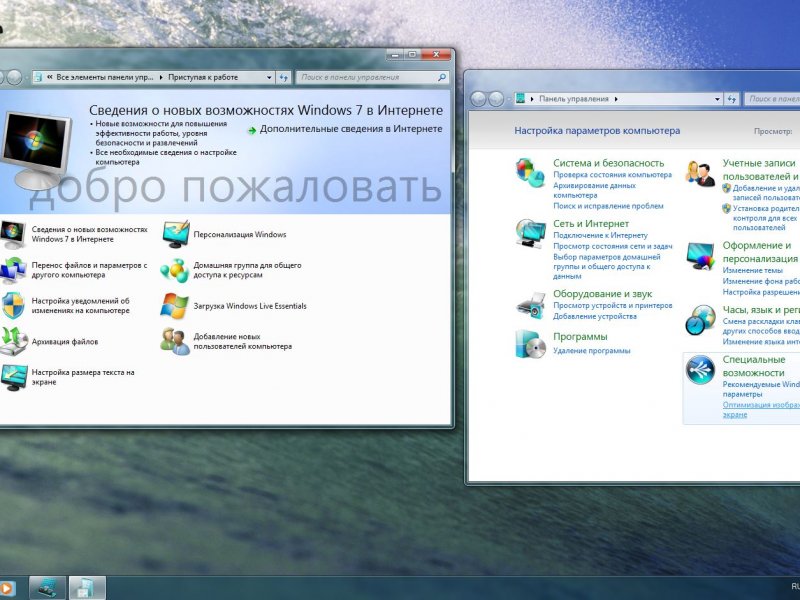This screenshot has height=600, width=800.
Task: Select the 'Все элементы панели упр...' breadcrumb
Action: 105,78
